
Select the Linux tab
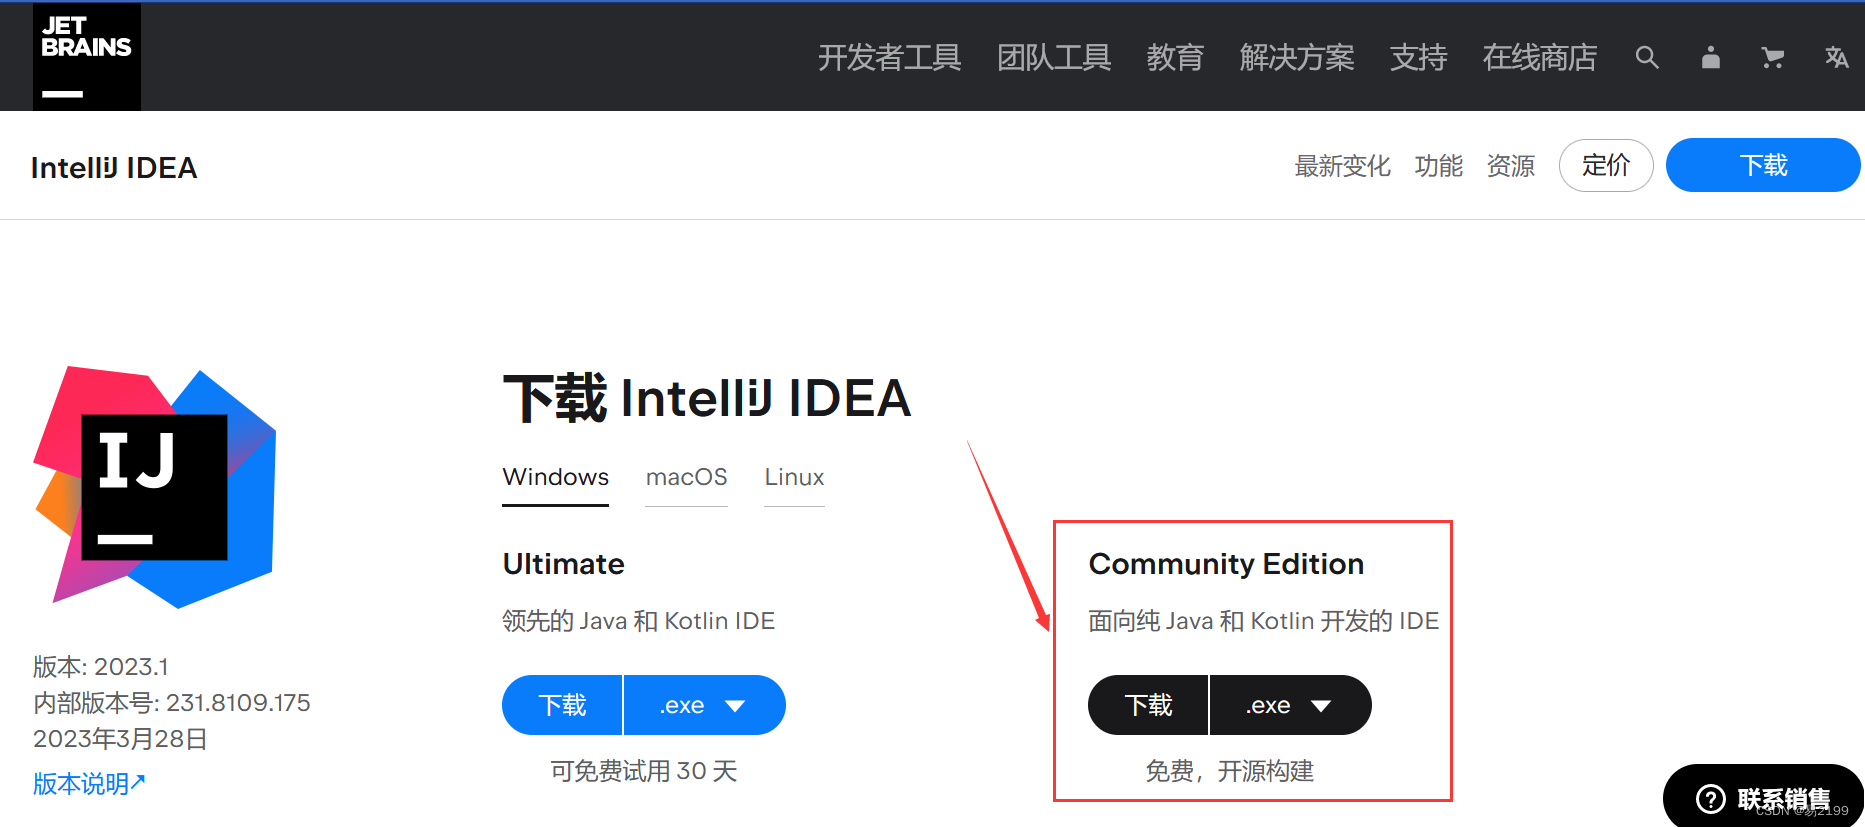point(794,478)
